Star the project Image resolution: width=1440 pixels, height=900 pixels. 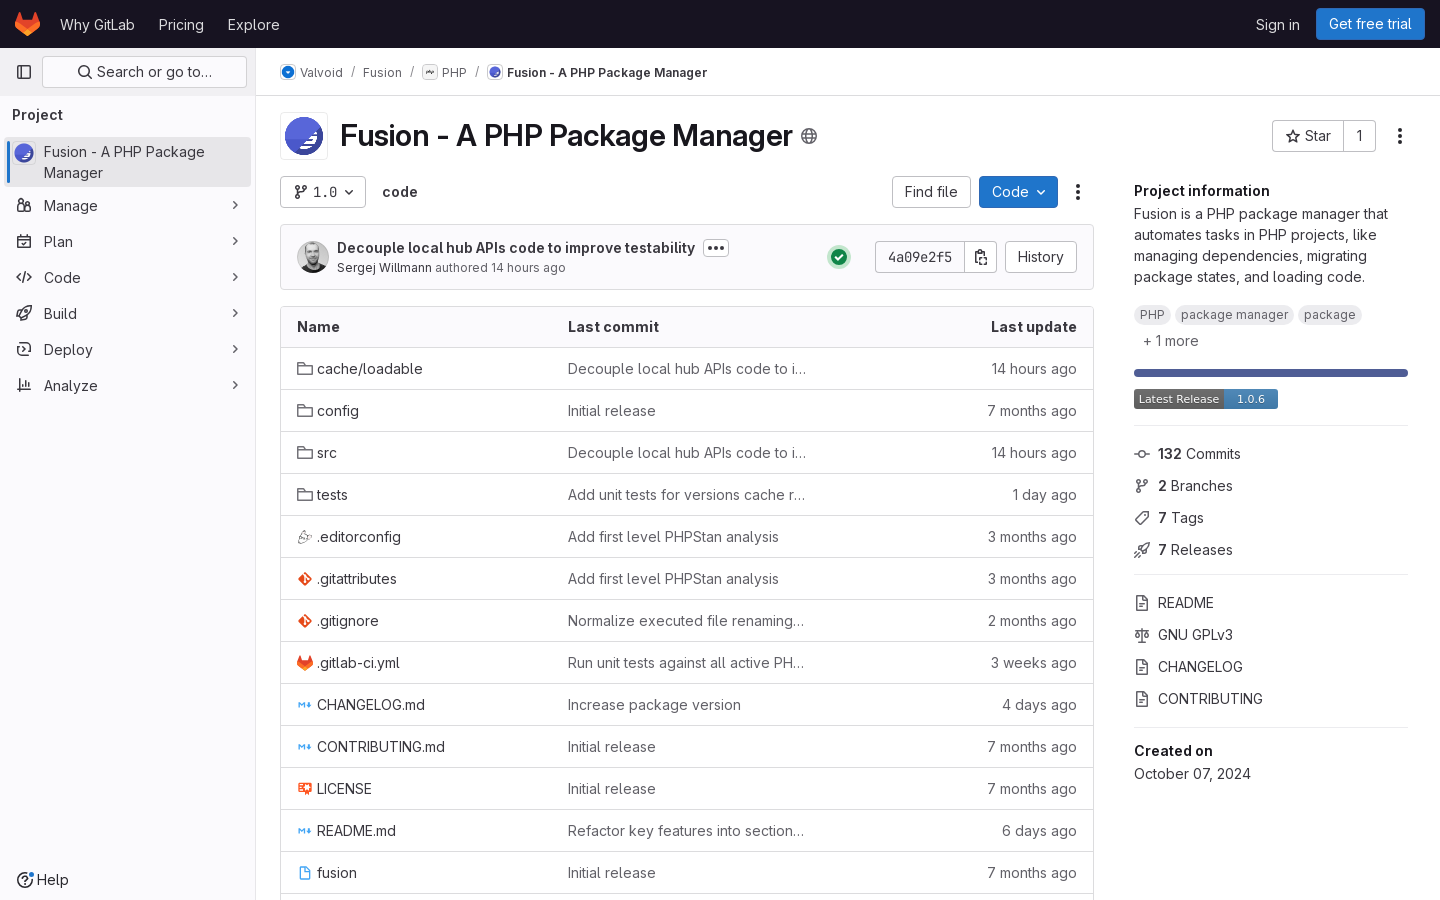click(1308, 136)
